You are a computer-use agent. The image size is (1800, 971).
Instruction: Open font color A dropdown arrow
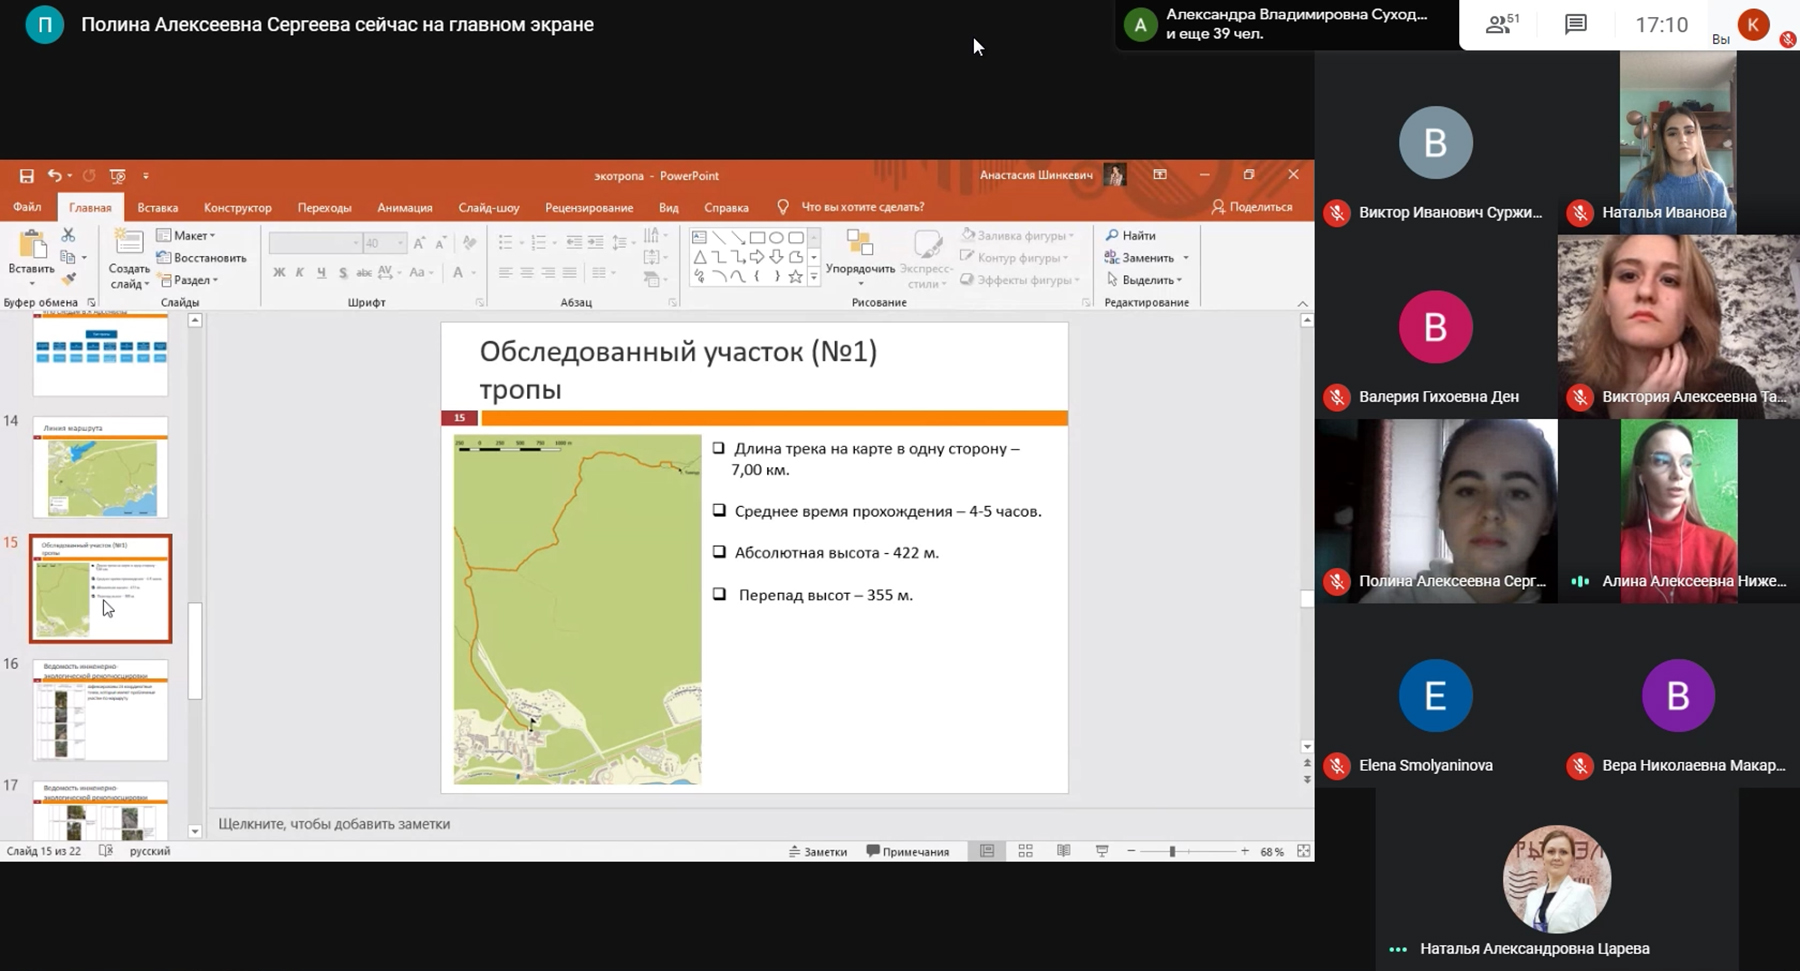click(473, 272)
